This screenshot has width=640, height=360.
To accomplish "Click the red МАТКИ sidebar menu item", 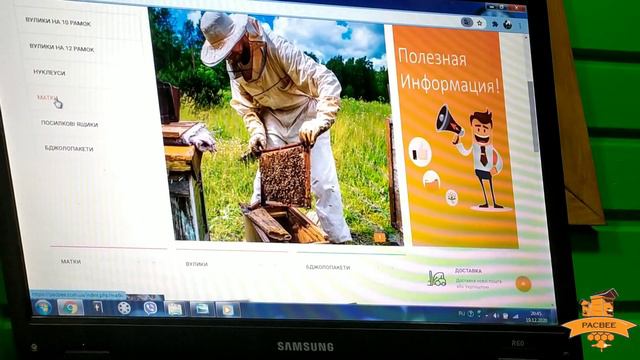I will [x=47, y=98].
